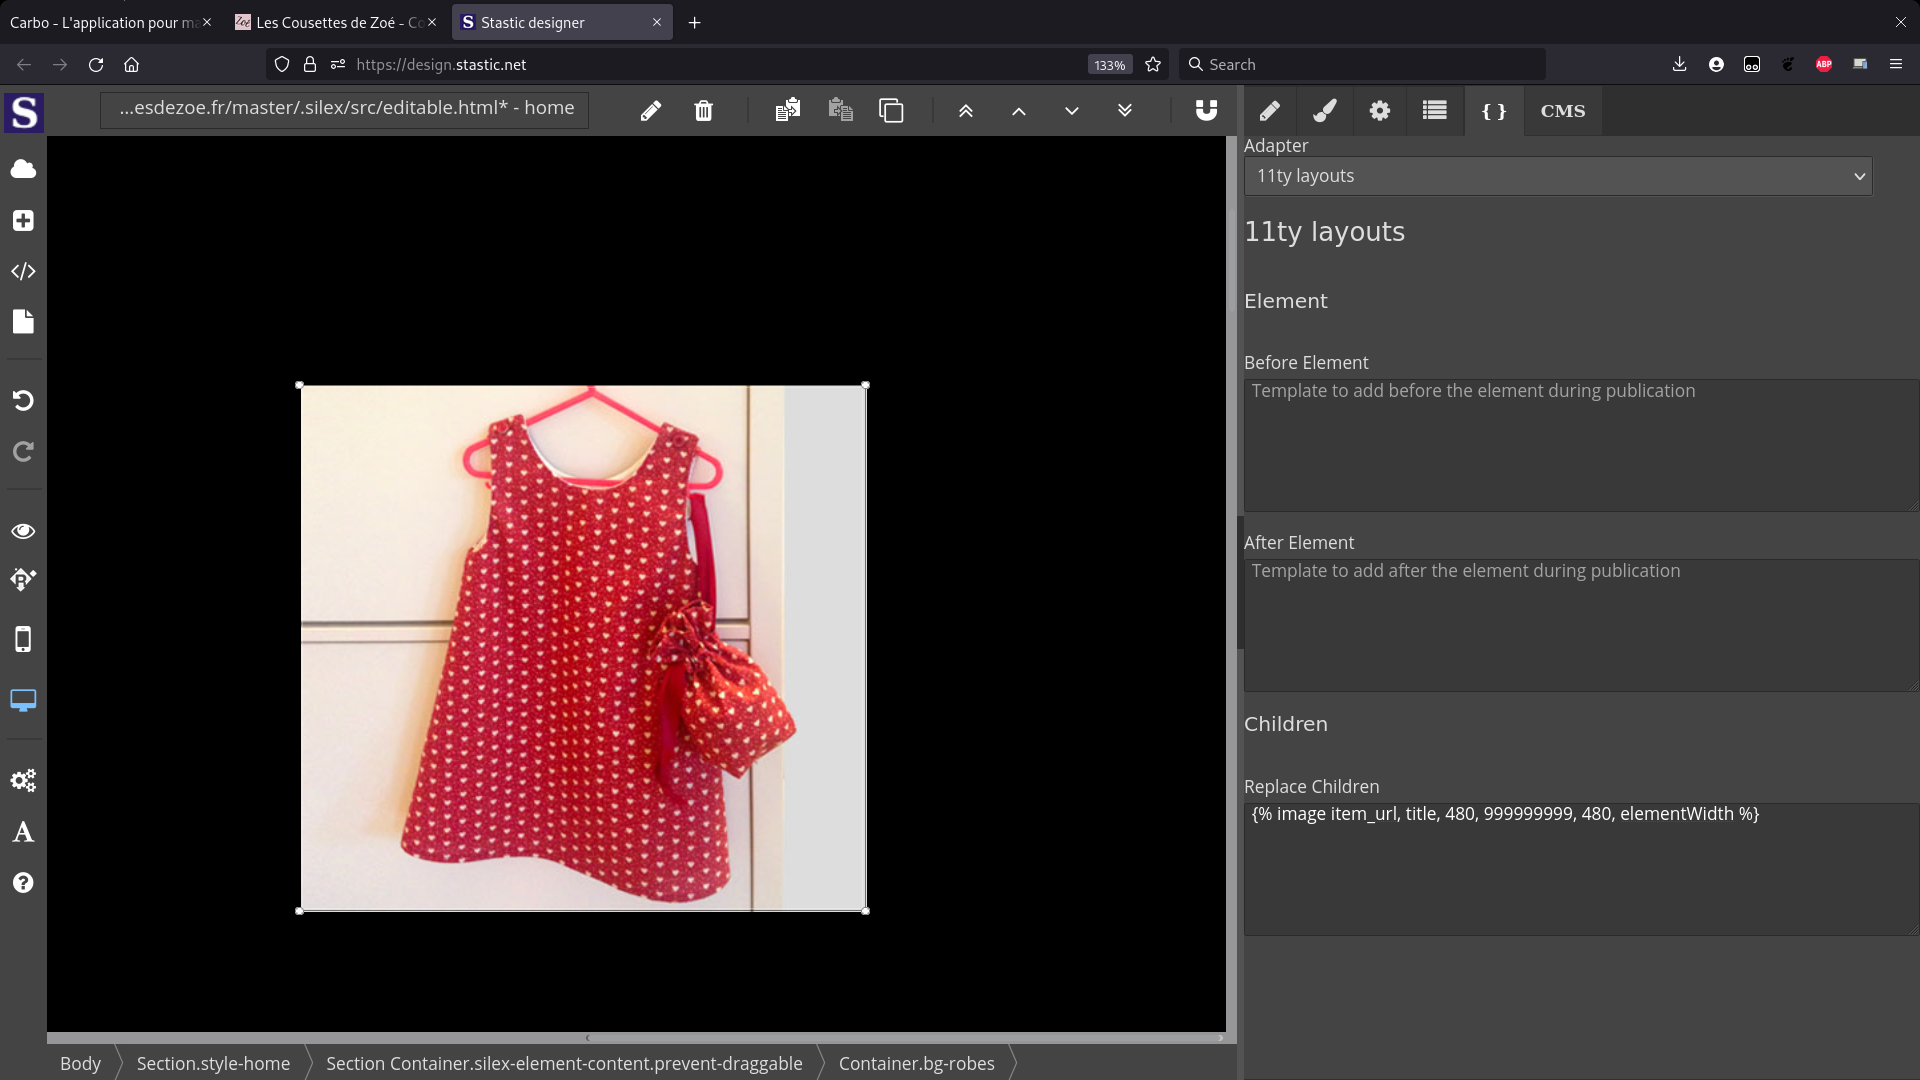The image size is (1920, 1080).
Task: Click the move down single chevron
Action: click(x=1071, y=111)
